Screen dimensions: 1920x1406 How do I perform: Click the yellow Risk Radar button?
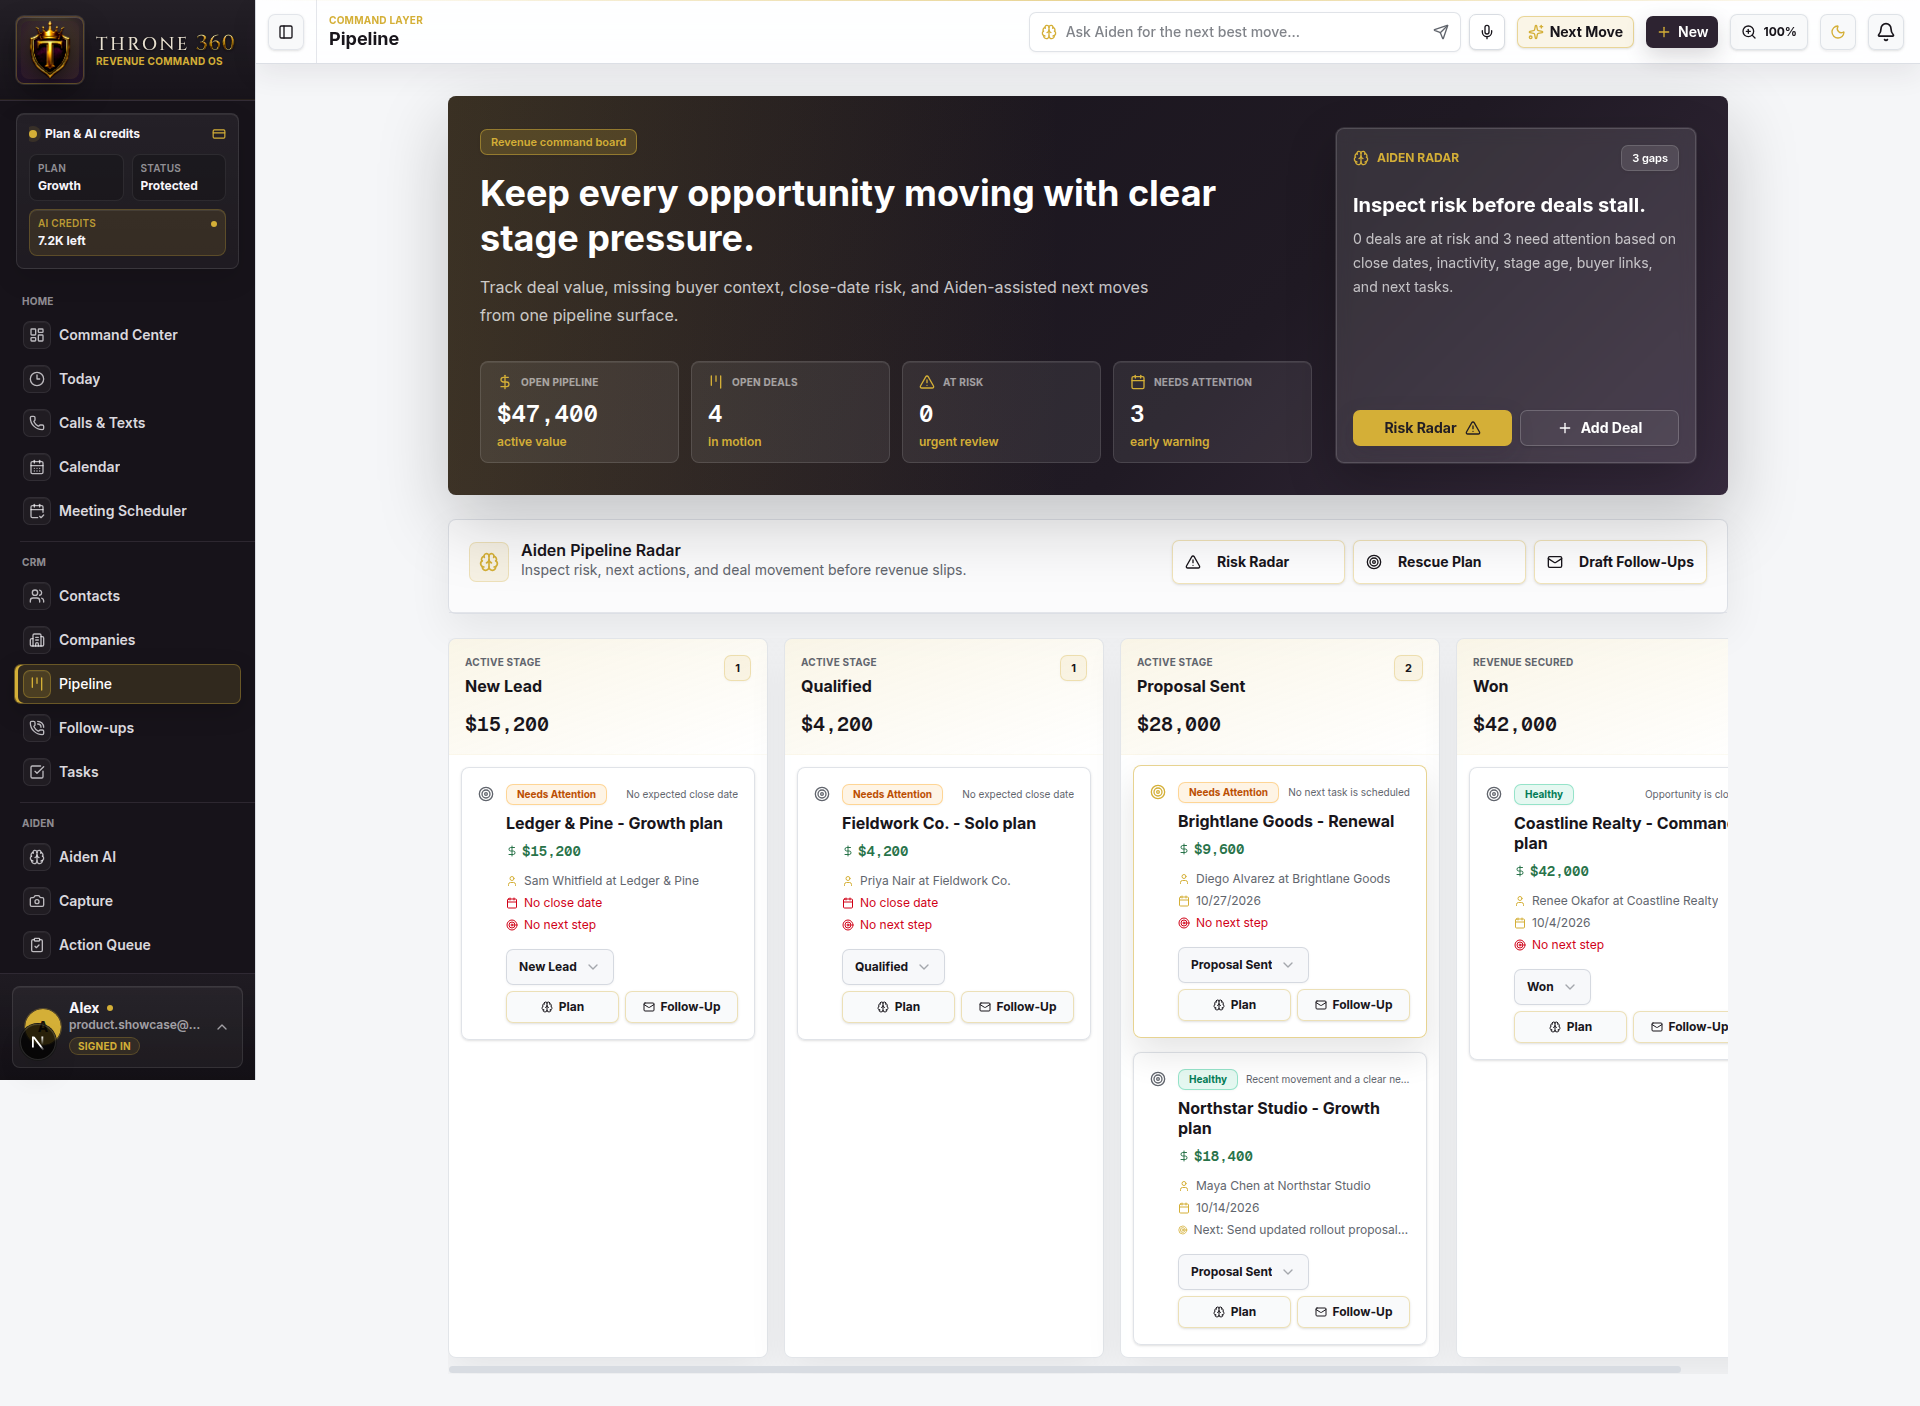[1432, 428]
